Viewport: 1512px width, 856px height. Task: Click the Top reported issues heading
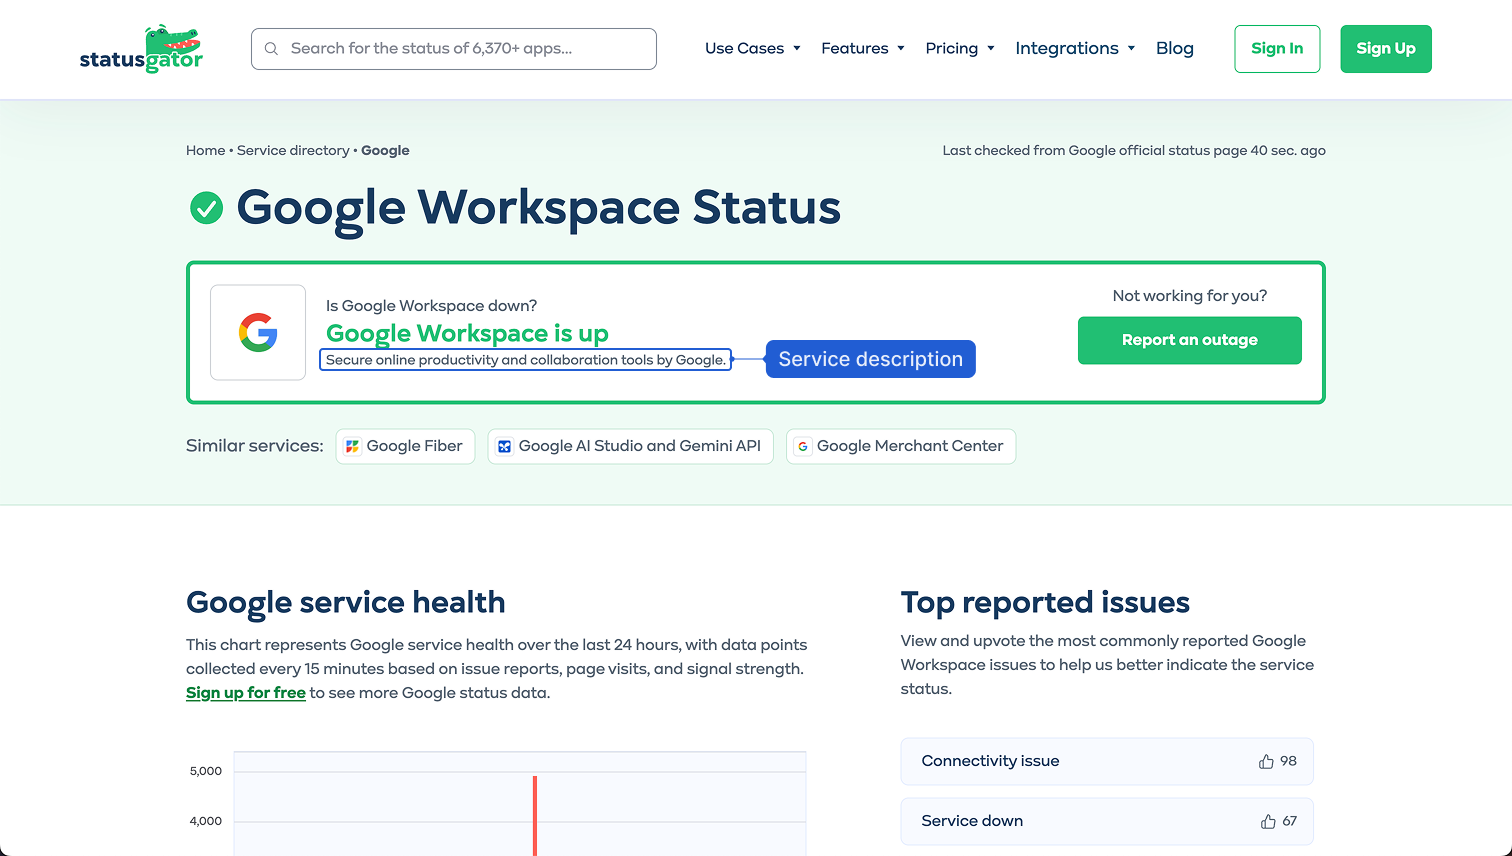point(1045,602)
